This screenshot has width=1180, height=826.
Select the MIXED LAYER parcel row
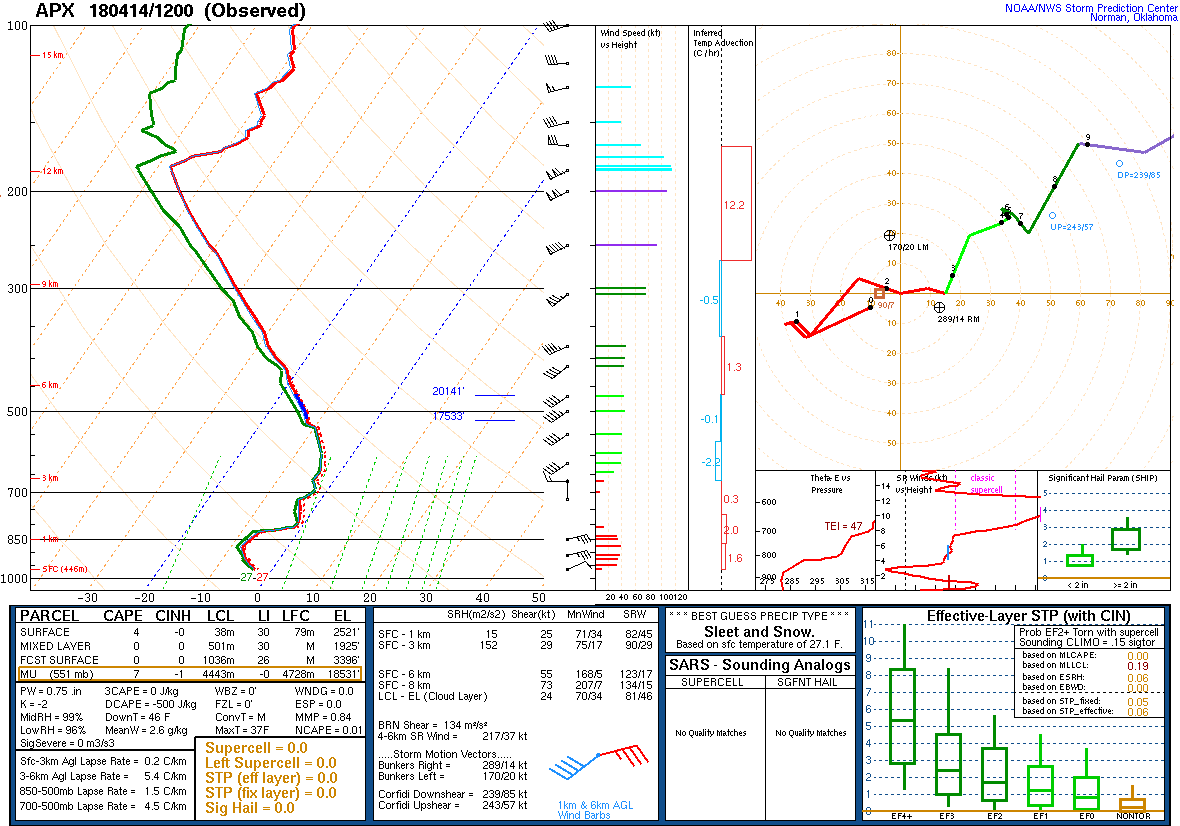190,646
